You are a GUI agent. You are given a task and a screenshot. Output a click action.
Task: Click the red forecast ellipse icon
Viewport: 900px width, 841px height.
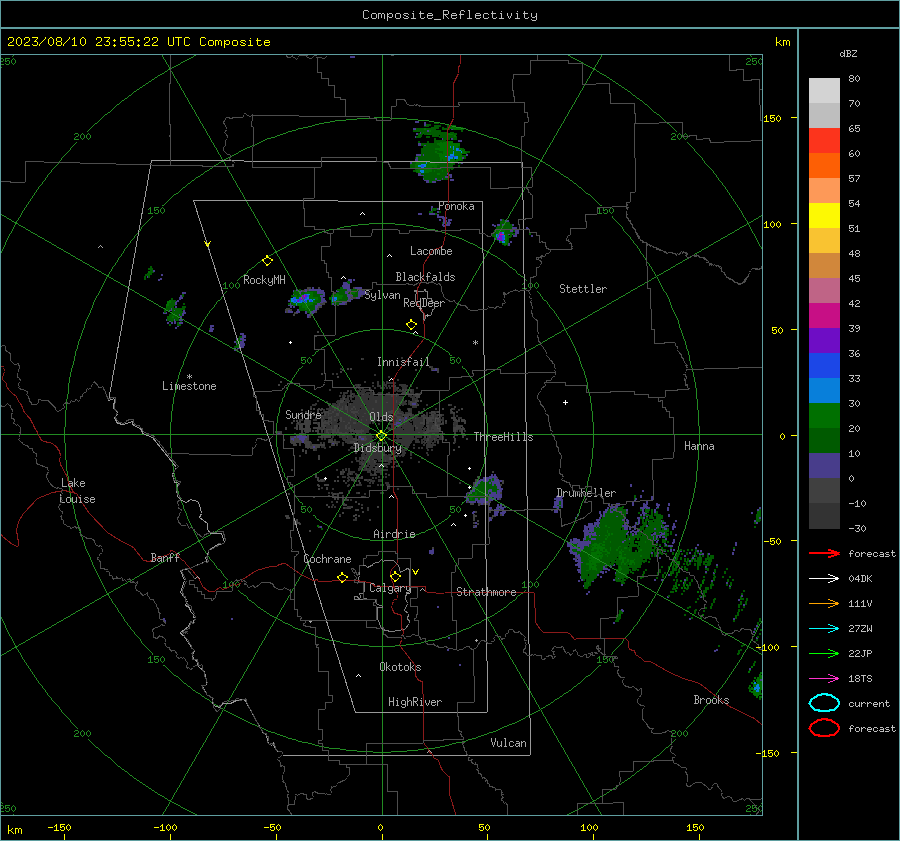(824, 728)
